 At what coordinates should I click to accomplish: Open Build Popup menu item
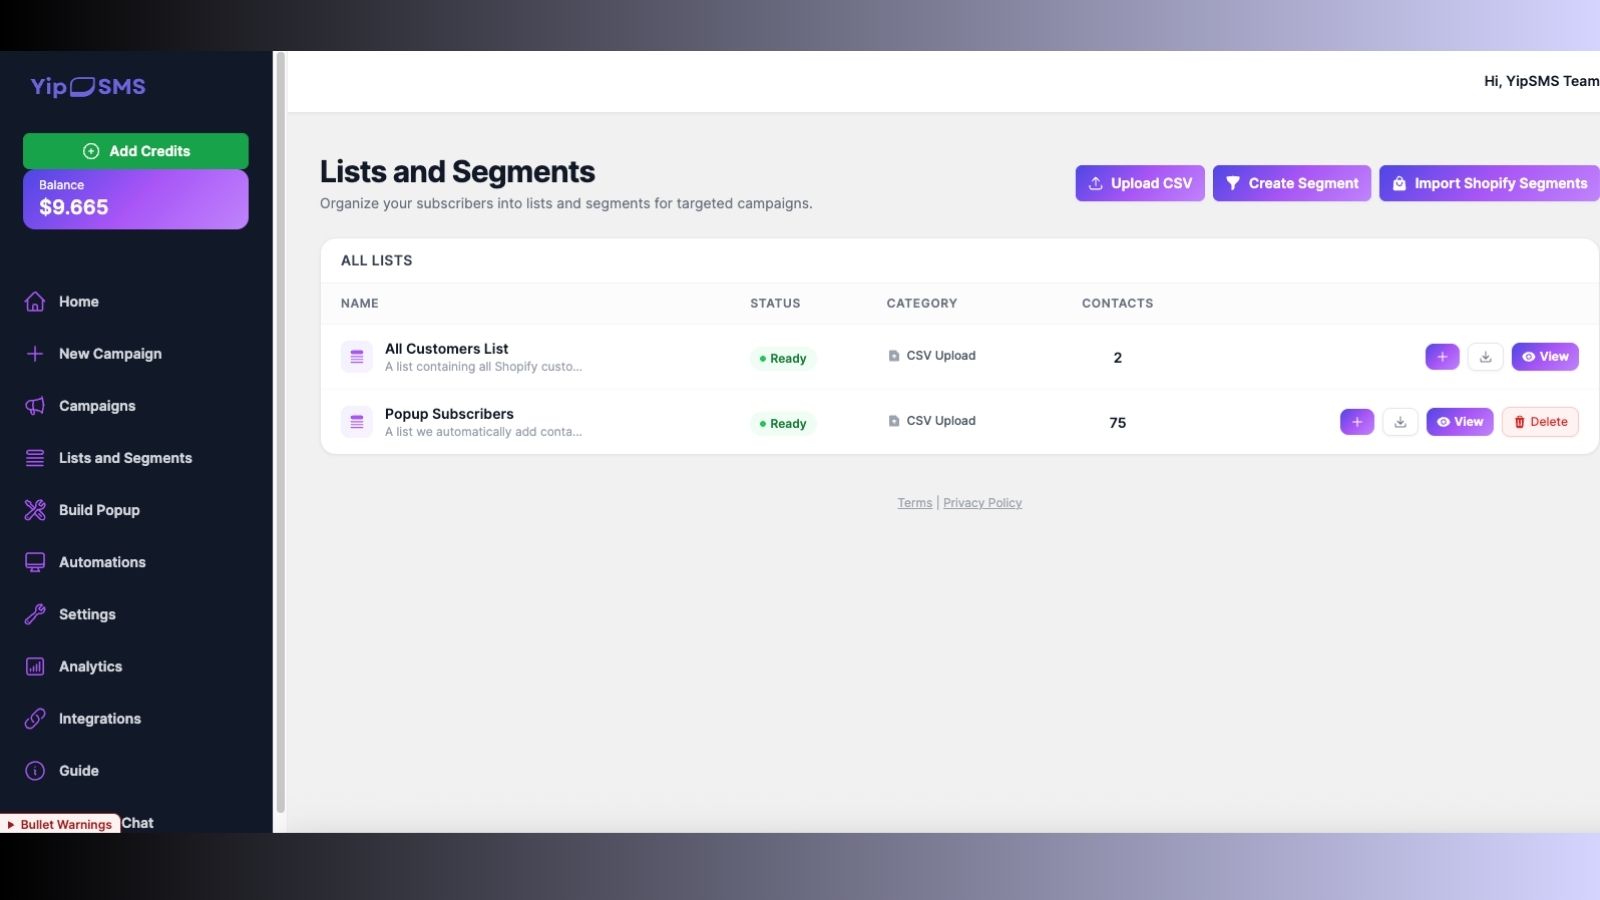pyautogui.click(x=99, y=510)
